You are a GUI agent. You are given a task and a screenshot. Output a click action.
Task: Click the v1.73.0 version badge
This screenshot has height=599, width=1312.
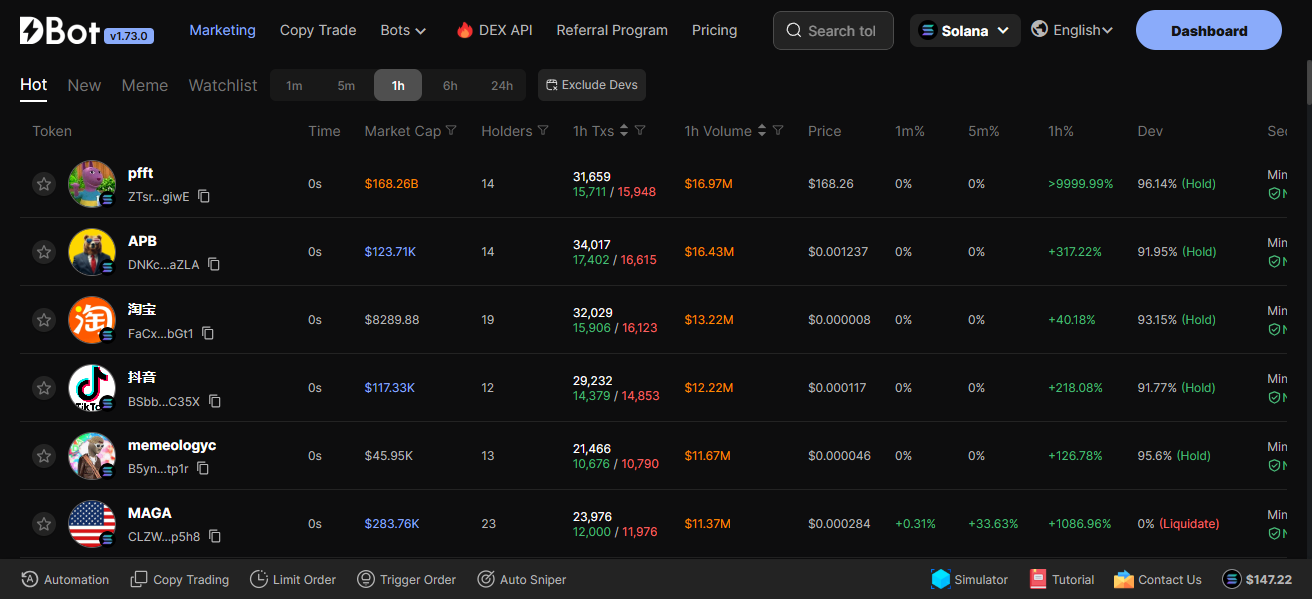129,36
